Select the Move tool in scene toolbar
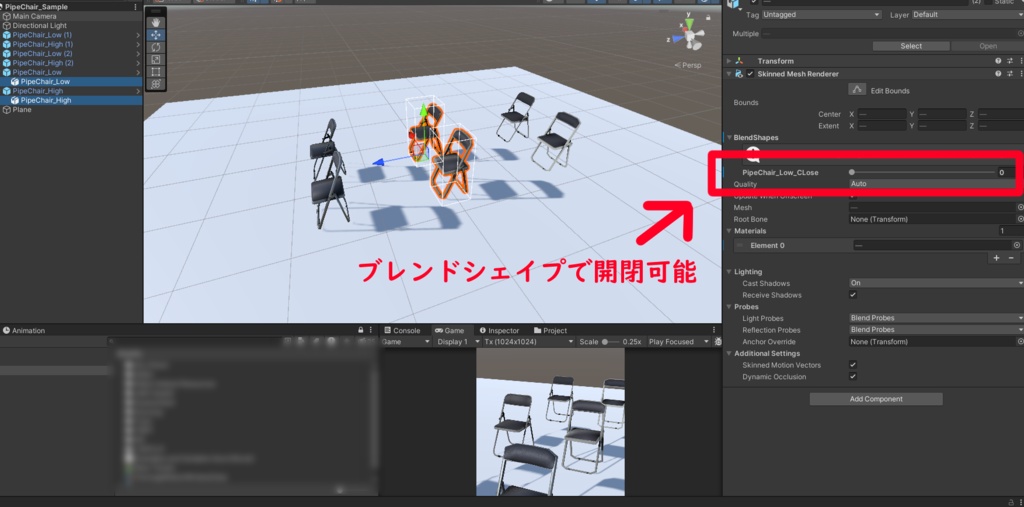Image resolution: width=1024 pixels, height=507 pixels. [156, 35]
